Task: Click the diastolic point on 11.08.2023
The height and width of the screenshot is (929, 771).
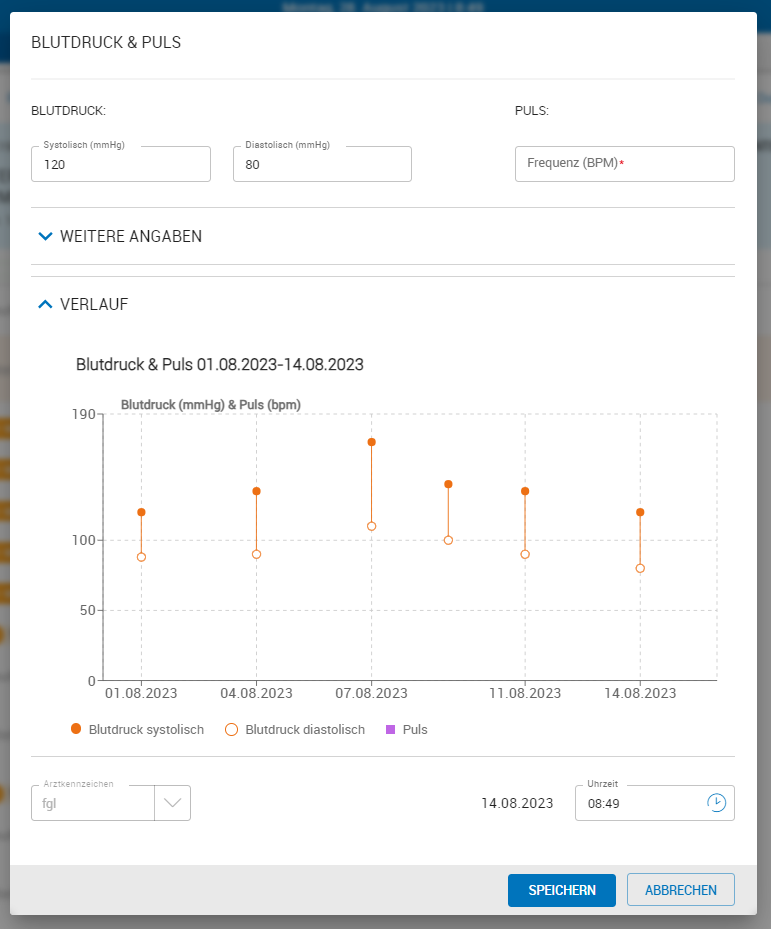Action: 524,553
